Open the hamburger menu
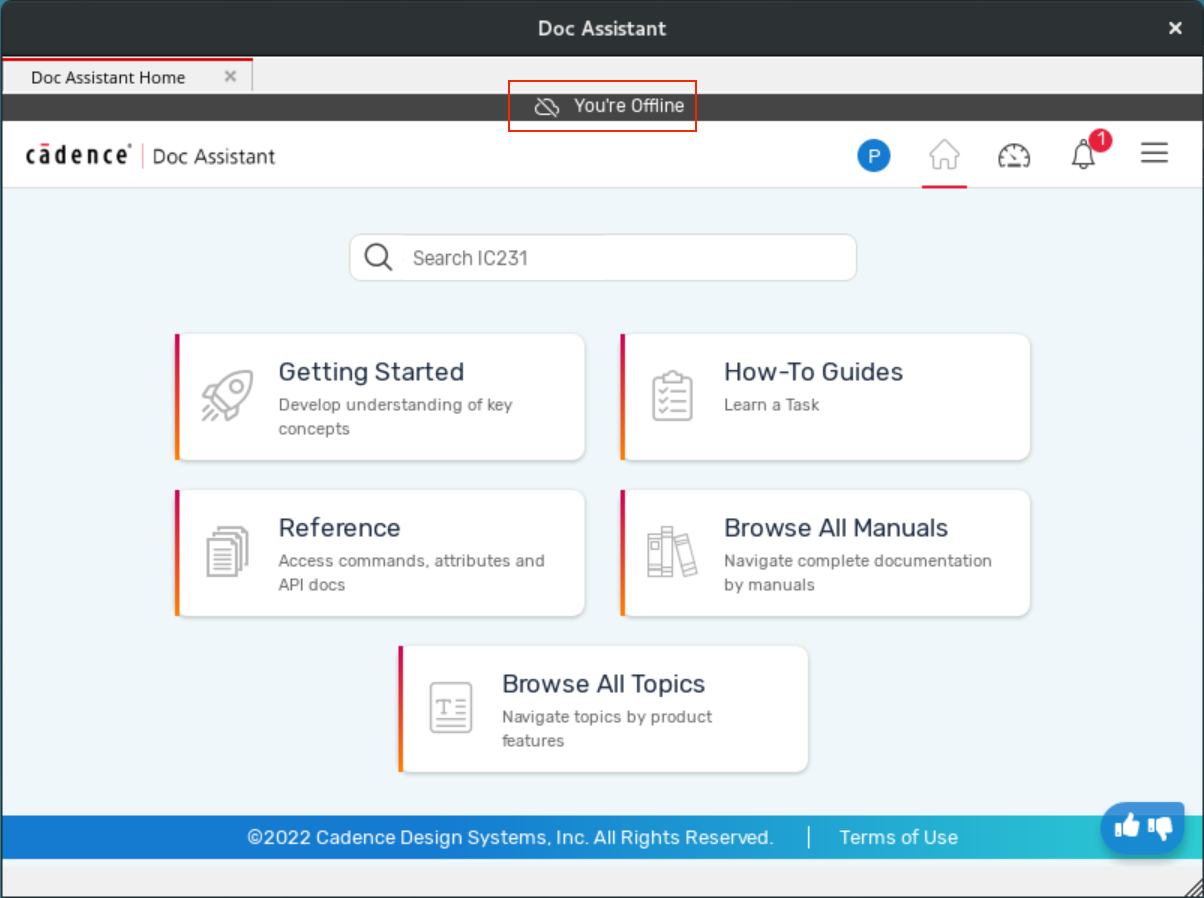The width and height of the screenshot is (1204, 898). point(1154,153)
